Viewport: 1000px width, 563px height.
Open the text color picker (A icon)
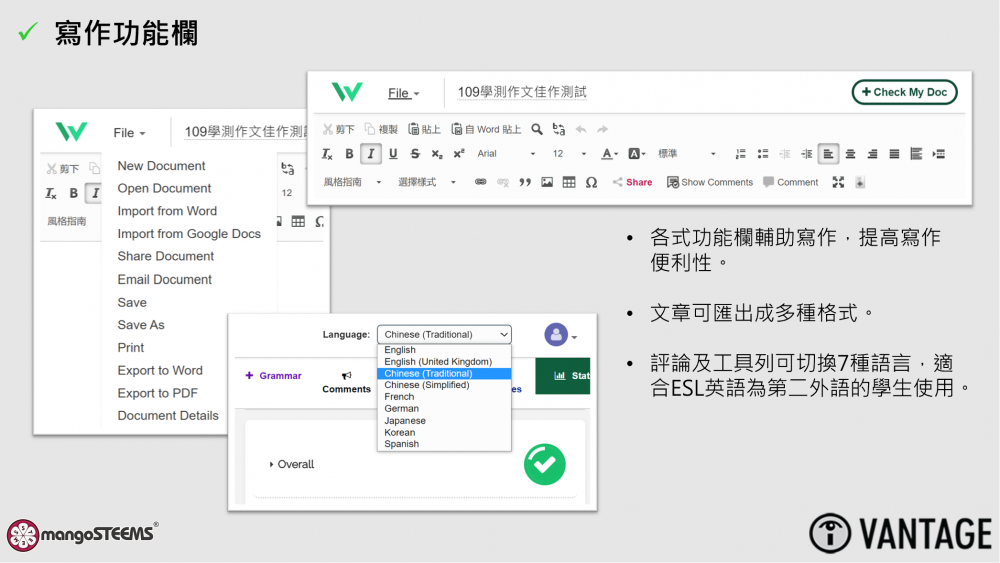[608, 154]
